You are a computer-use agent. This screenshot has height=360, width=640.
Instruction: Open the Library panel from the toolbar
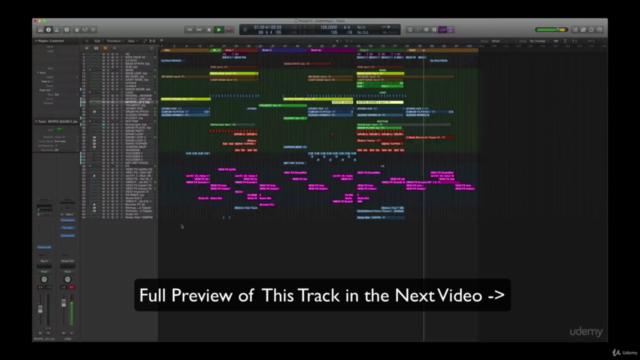tap(40, 30)
